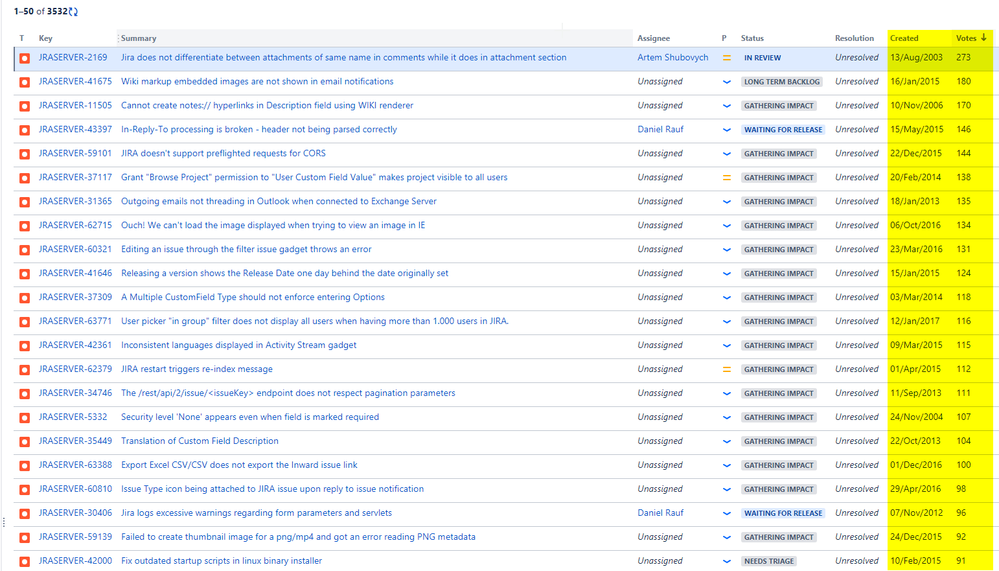Image resolution: width=999 pixels, height=571 pixels.
Task: Click the refresh results icon next to 3532
Action: pyautogui.click(x=73, y=11)
